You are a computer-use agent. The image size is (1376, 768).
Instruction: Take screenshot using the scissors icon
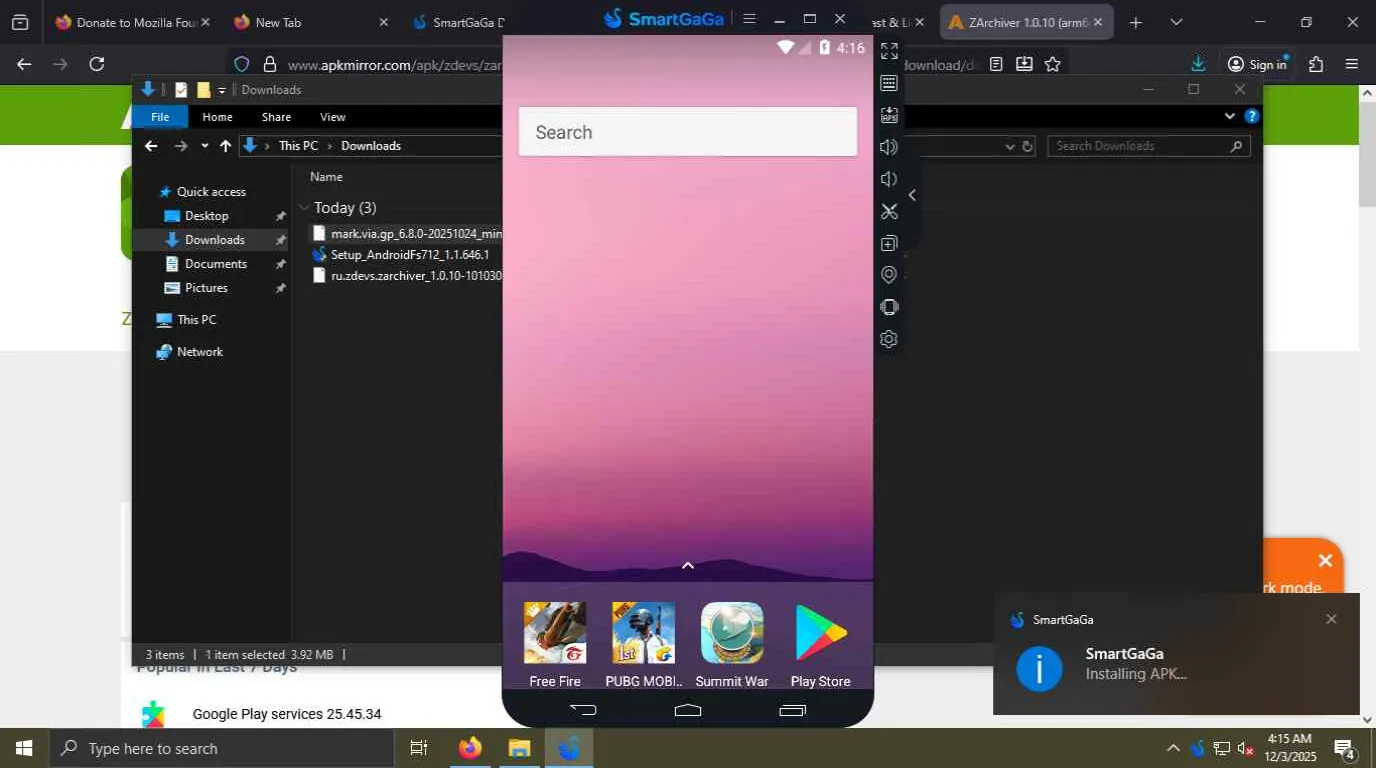pyautogui.click(x=889, y=211)
